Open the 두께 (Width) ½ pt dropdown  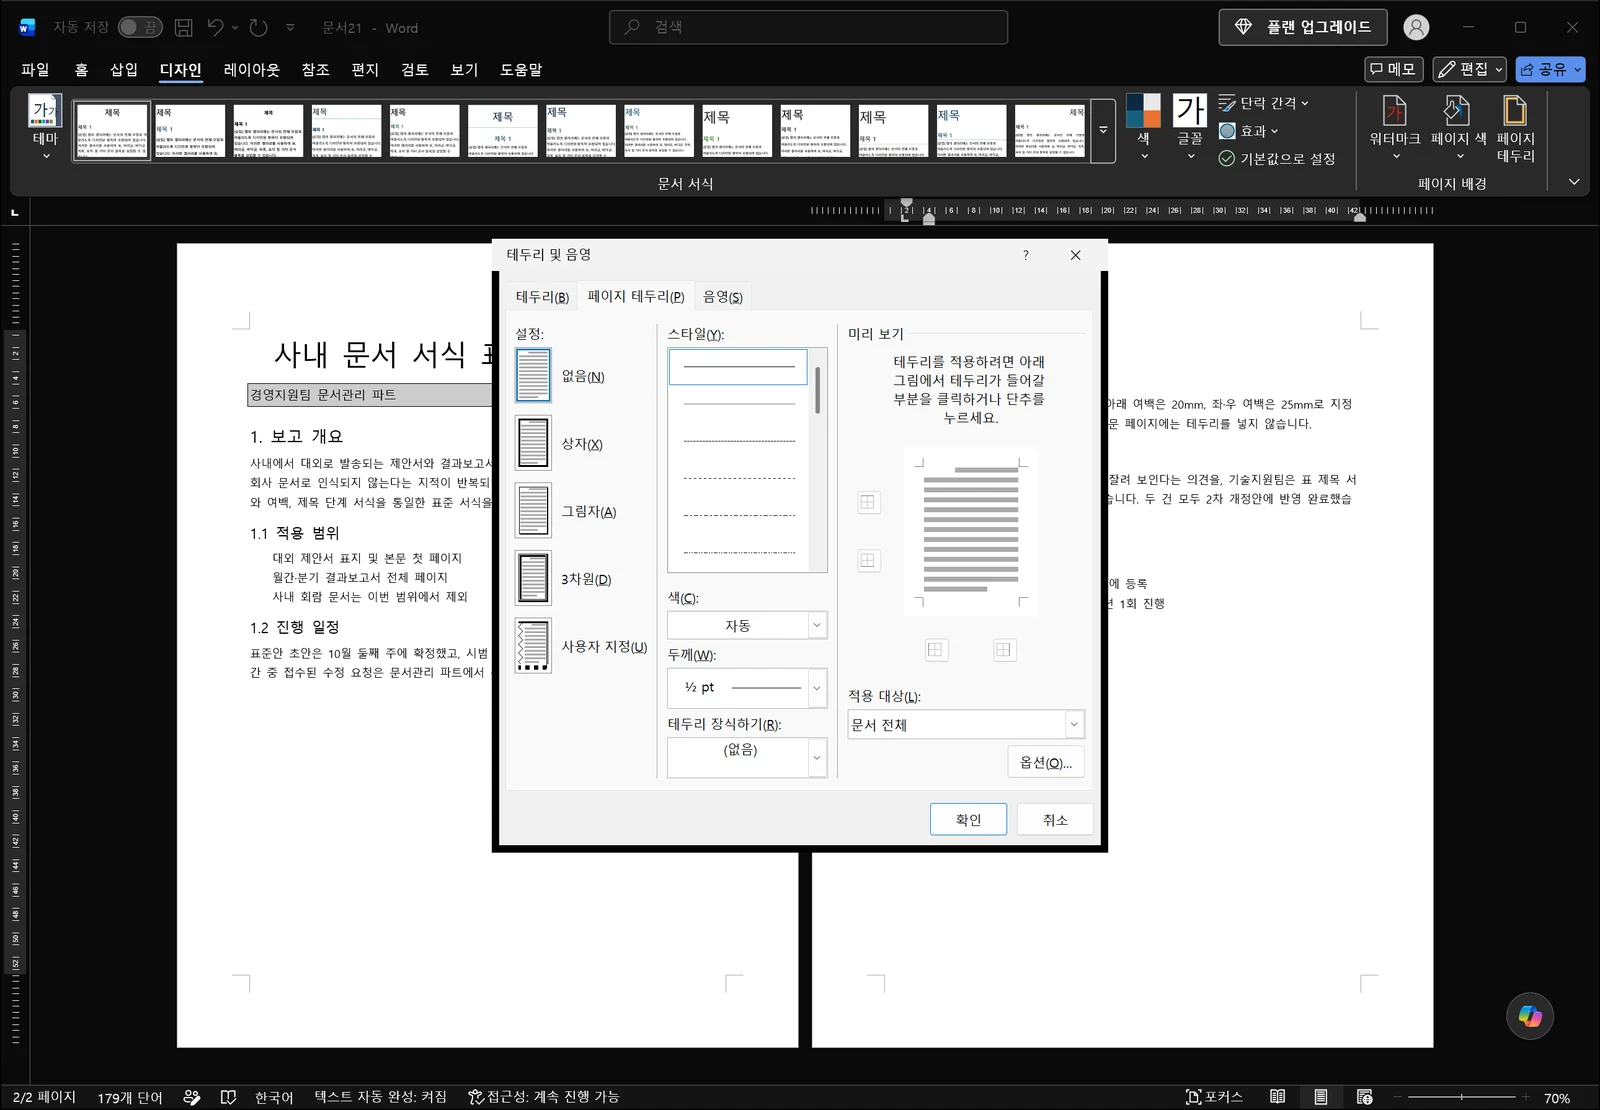pos(747,688)
